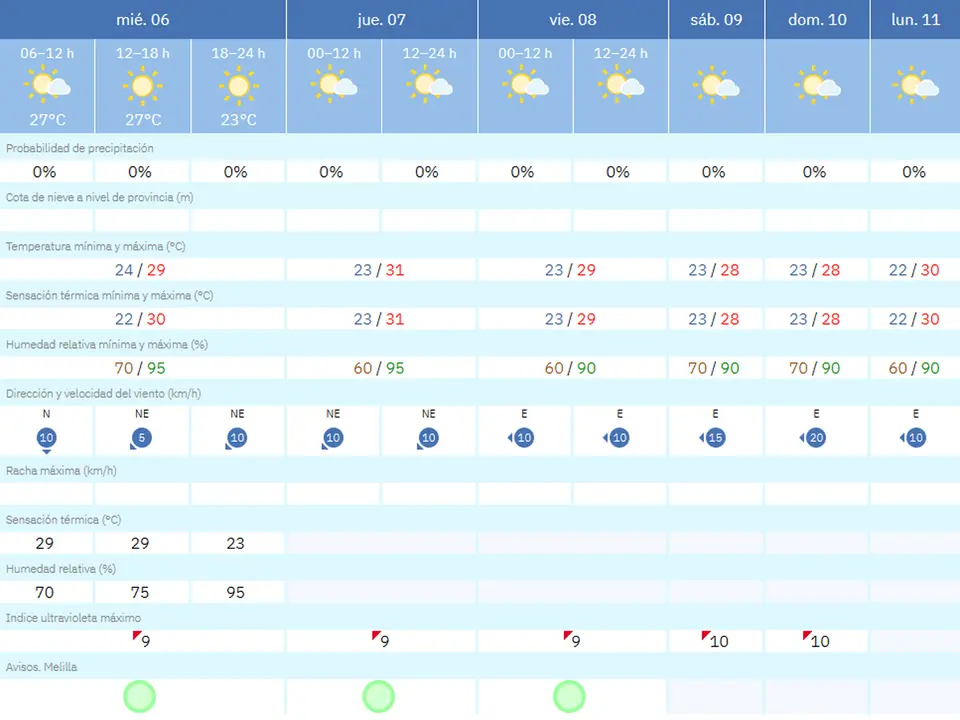Click the Probabilidad de precipitación row label
This screenshot has height=720, width=960.
pos(80,148)
